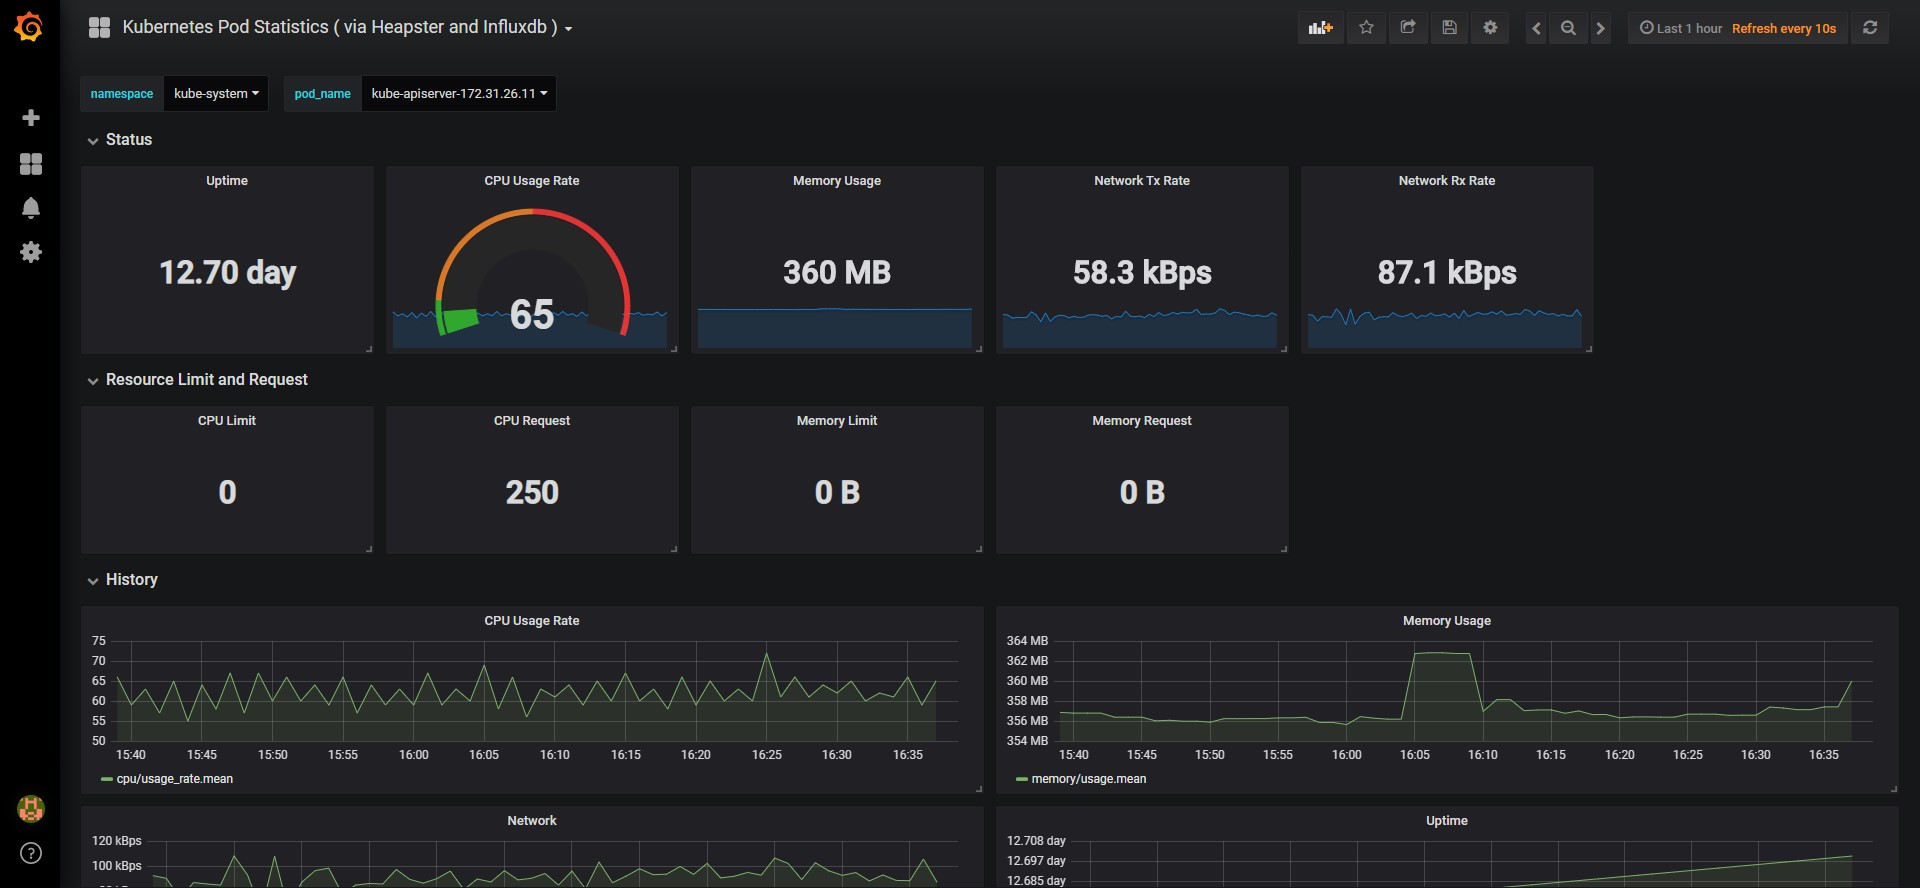Open the Network Tx Rate panel title

1142,181
